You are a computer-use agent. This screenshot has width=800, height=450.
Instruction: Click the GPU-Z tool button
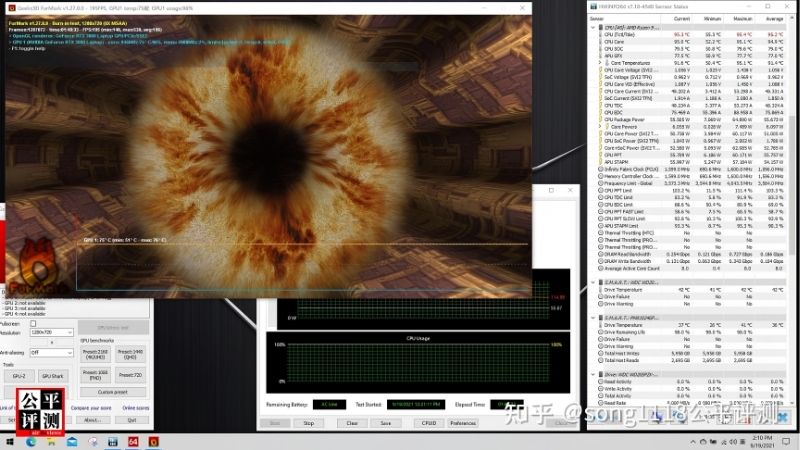click(x=19, y=376)
